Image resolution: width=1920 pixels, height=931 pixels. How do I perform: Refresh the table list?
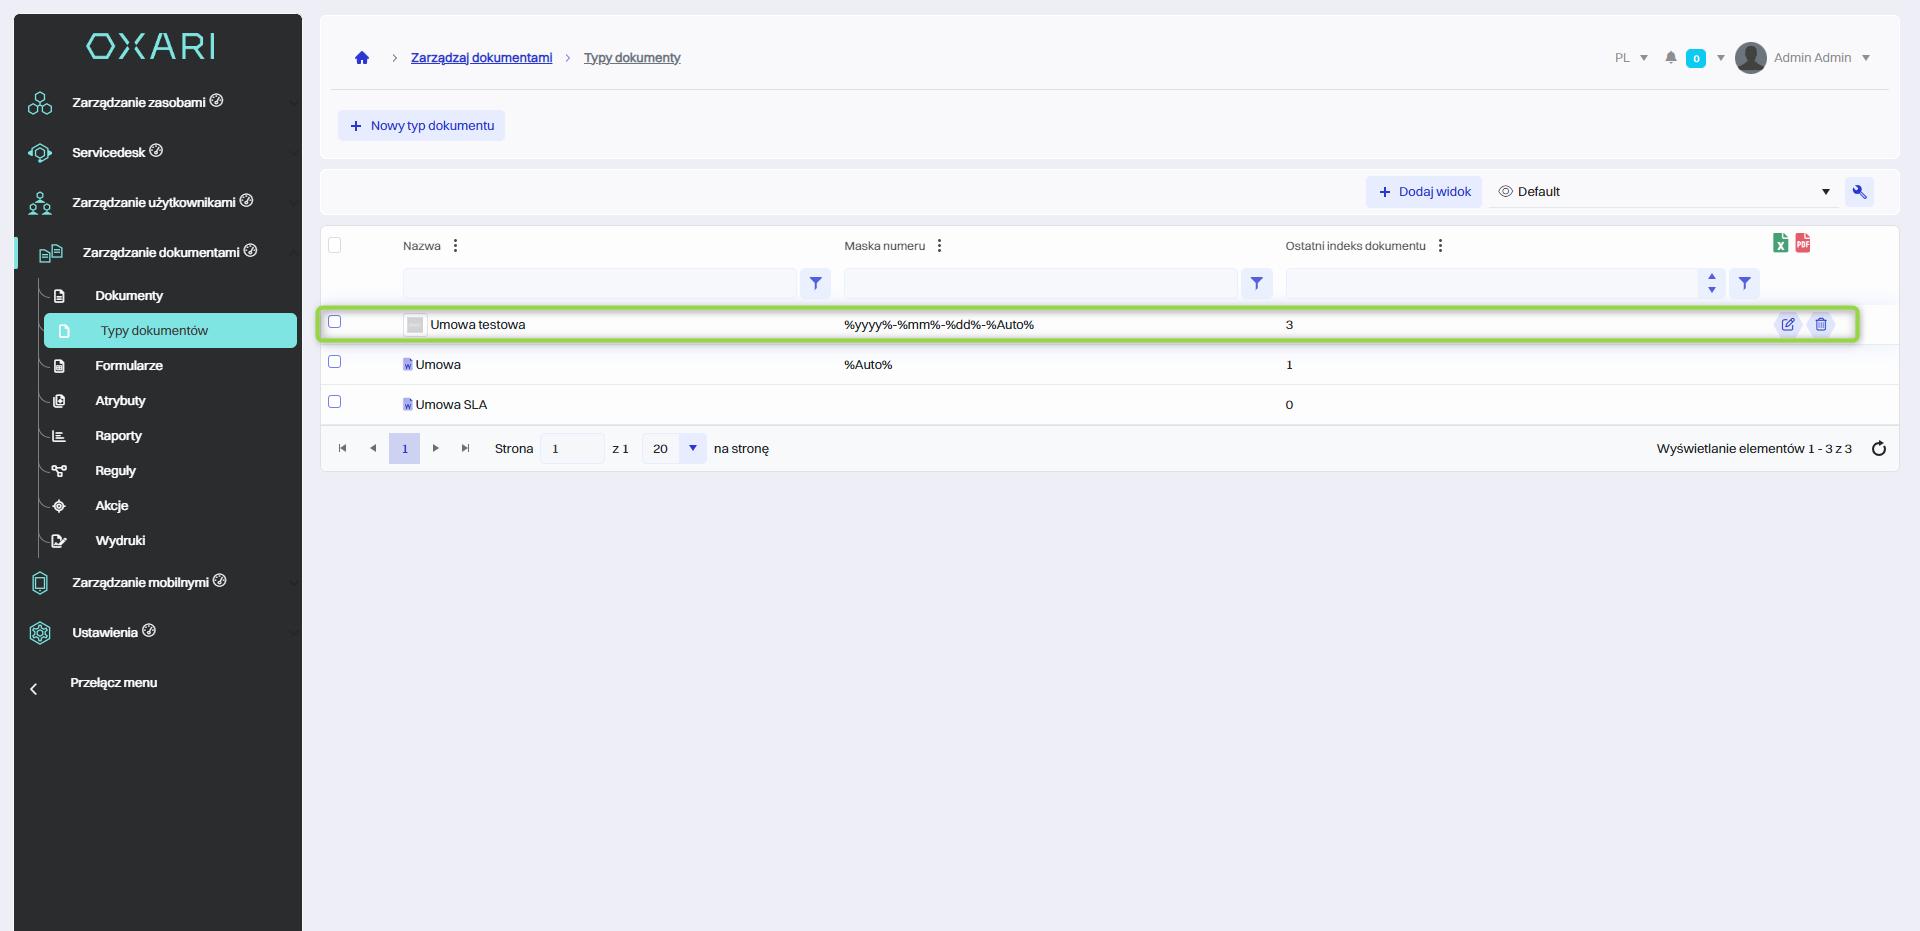click(x=1878, y=449)
